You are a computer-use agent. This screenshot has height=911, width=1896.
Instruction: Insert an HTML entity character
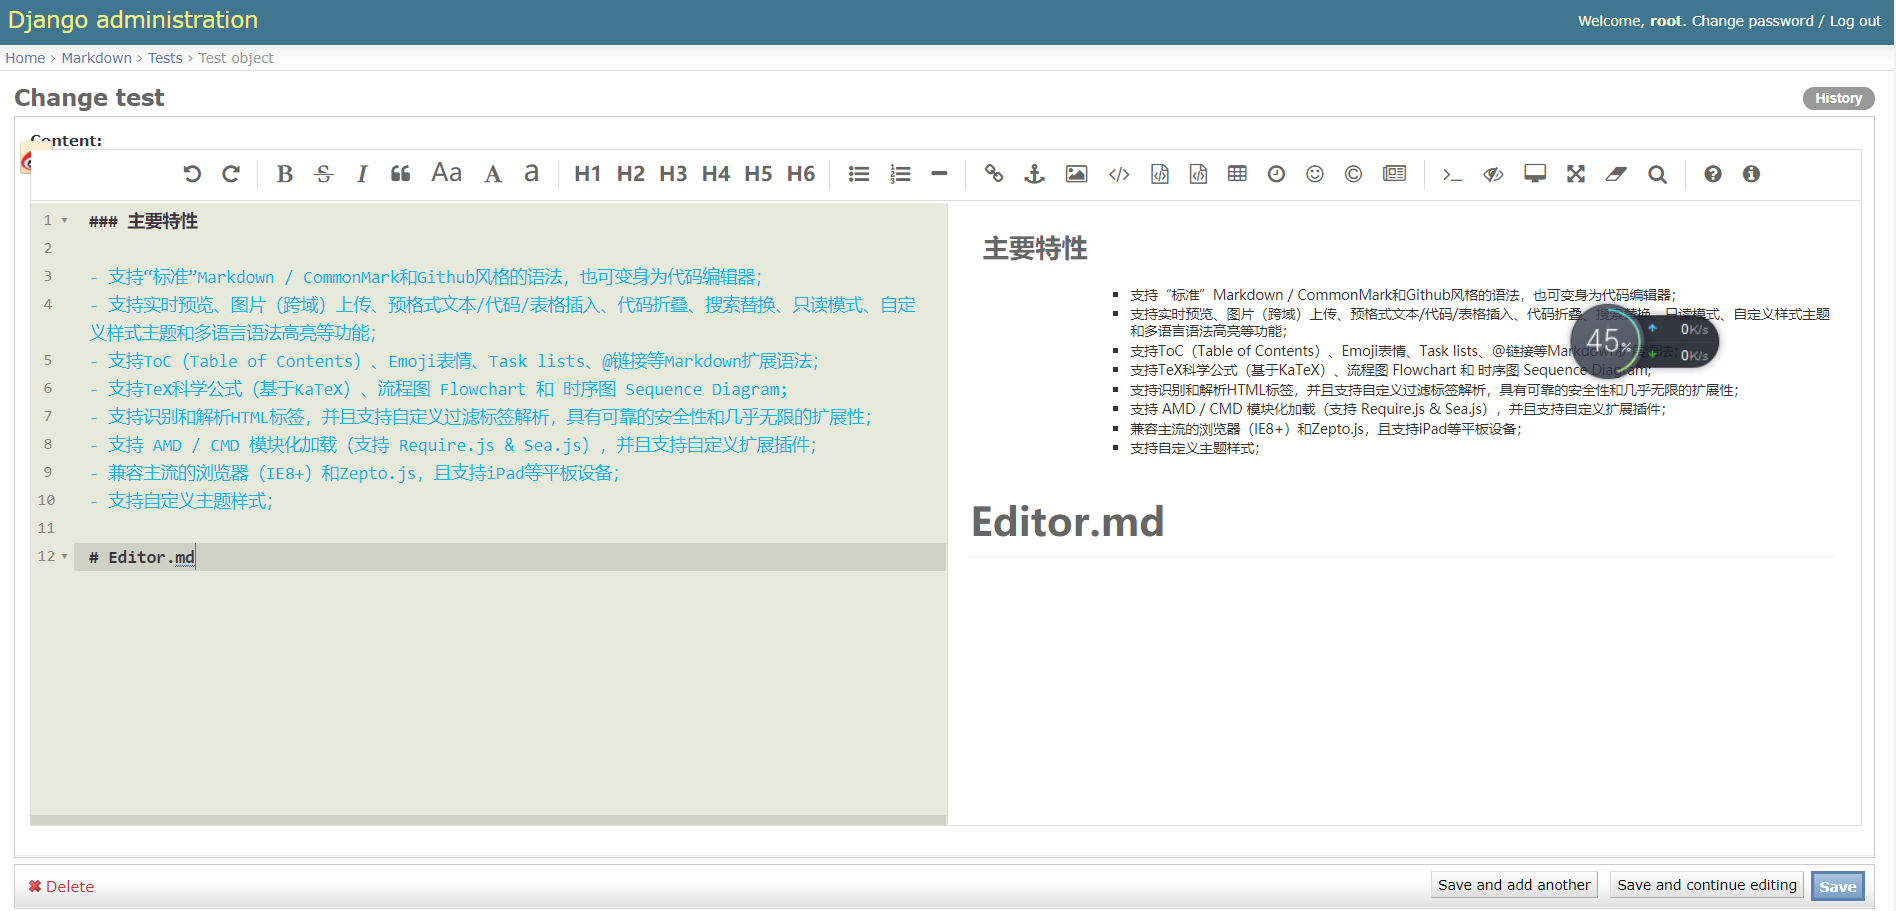click(x=1353, y=174)
